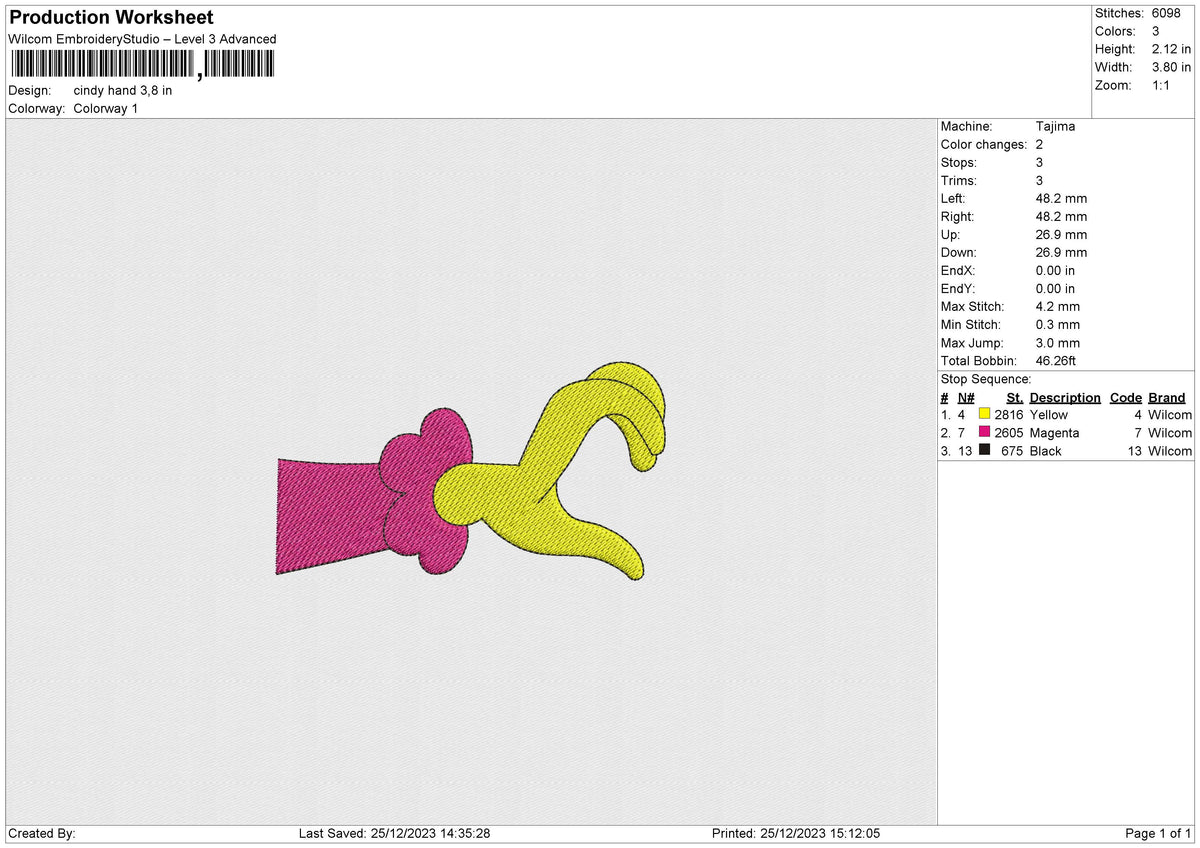Select the 'Printed: 25/12/2023 15:12:05' footer text
1200x848 pixels.
[x=796, y=834]
